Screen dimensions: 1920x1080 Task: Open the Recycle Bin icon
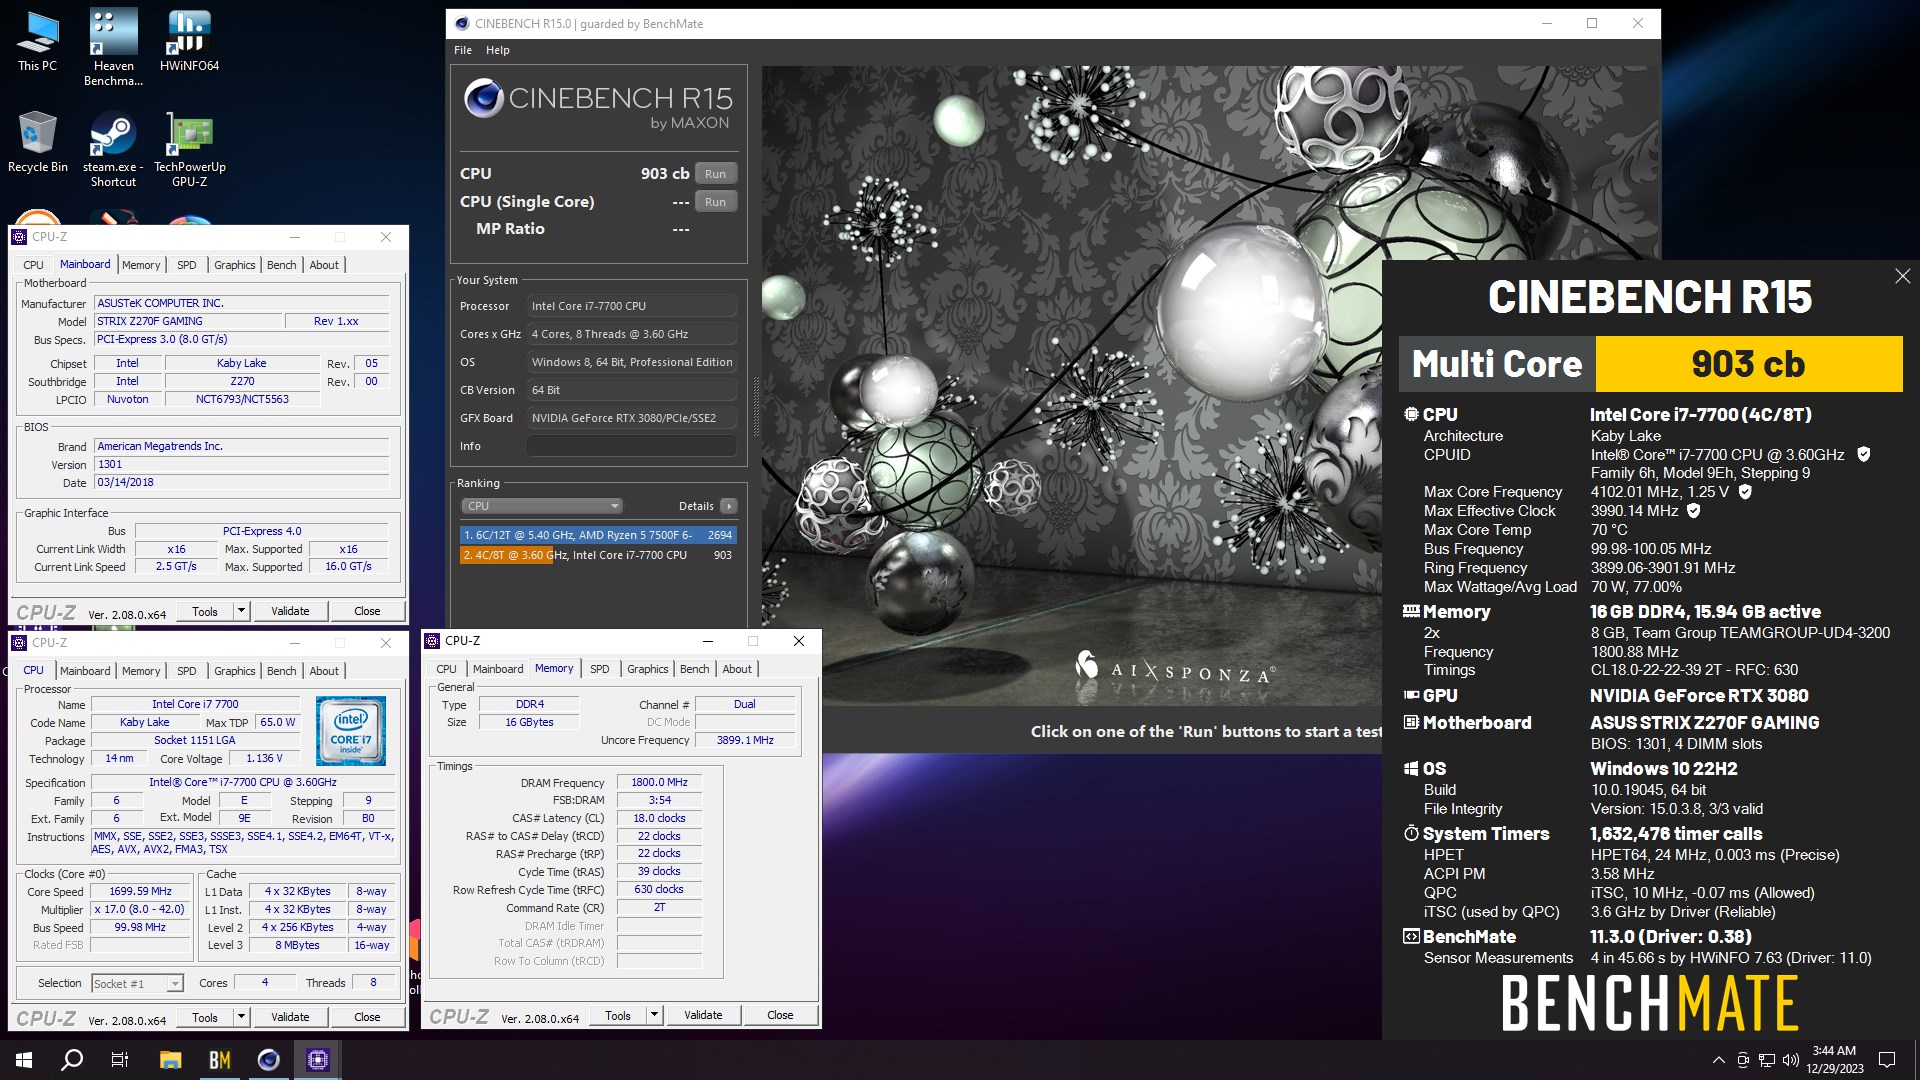point(37,142)
